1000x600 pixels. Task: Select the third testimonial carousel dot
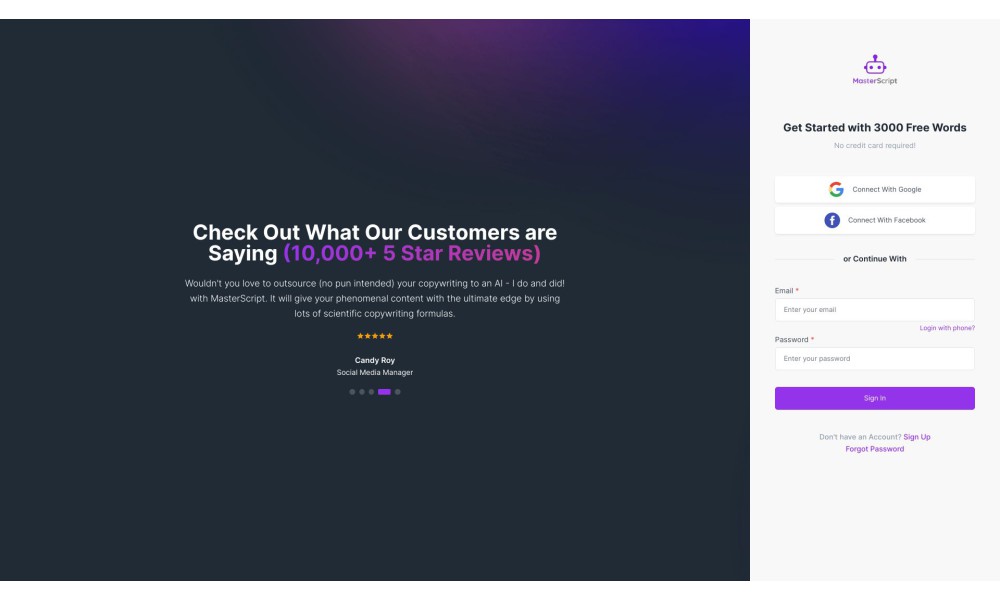pos(371,392)
